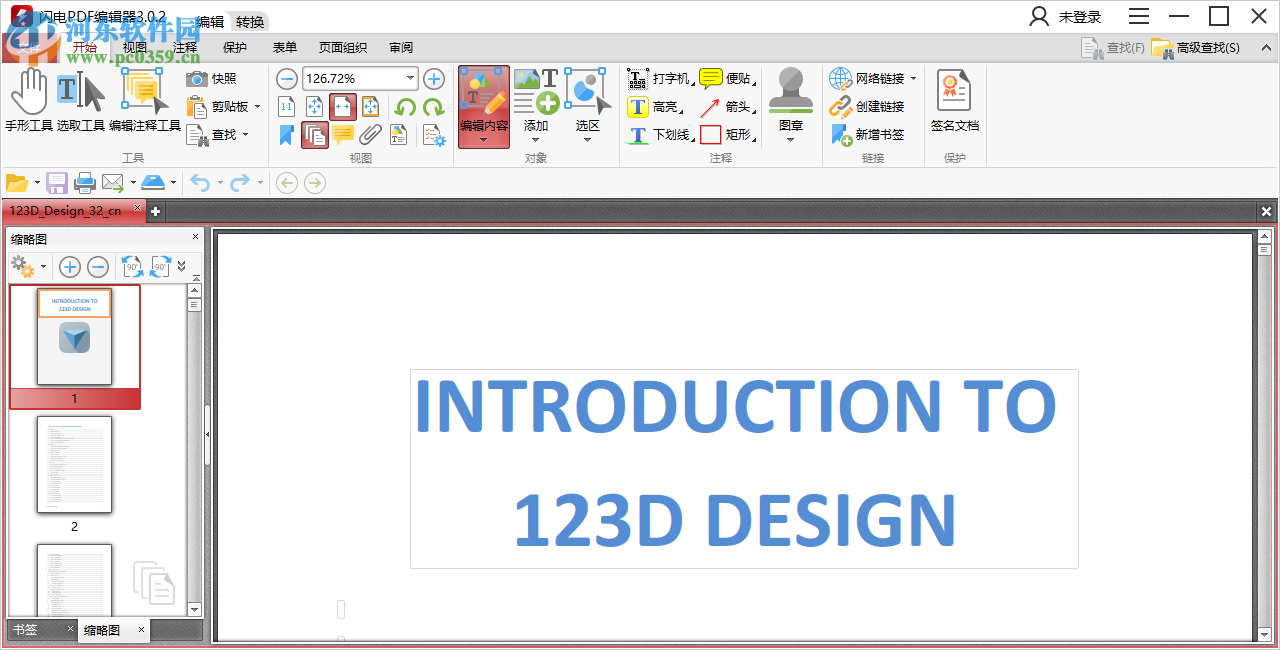Undo the last action
Viewport: 1280px width, 650px height.
(x=200, y=183)
